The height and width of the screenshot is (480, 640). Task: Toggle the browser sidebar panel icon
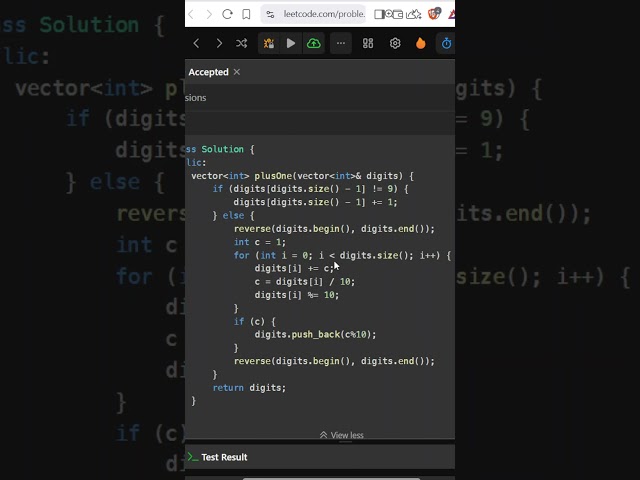click(x=379, y=14)
